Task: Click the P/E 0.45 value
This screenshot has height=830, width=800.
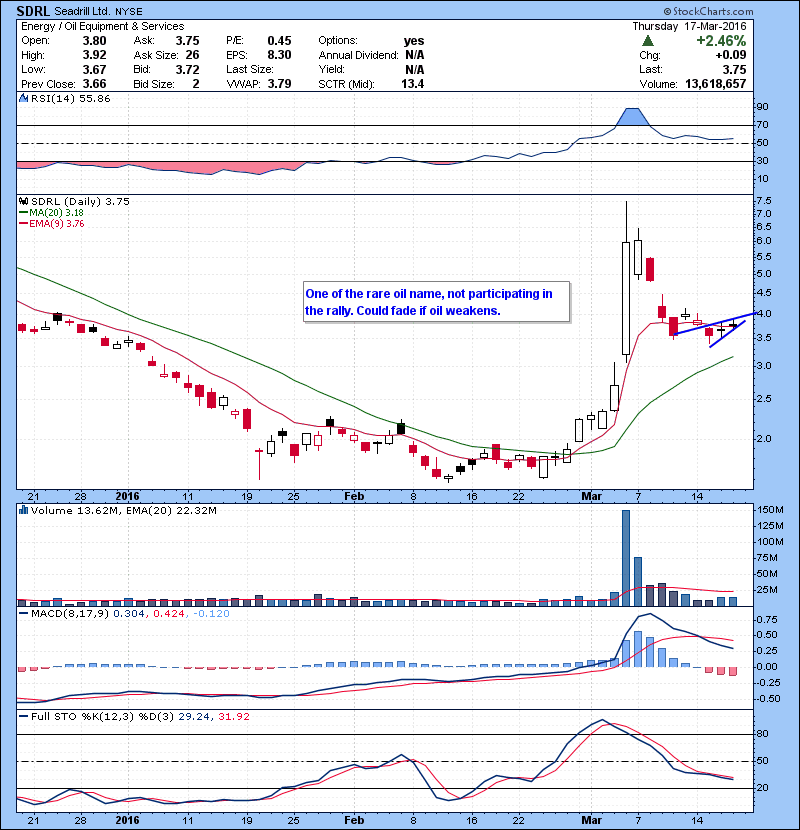Action: click(279, 41)
